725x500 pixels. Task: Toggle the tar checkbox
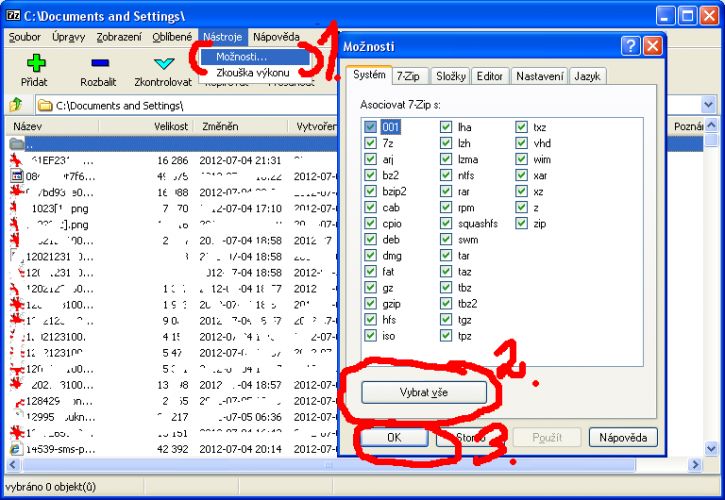(x=446, y=255)
